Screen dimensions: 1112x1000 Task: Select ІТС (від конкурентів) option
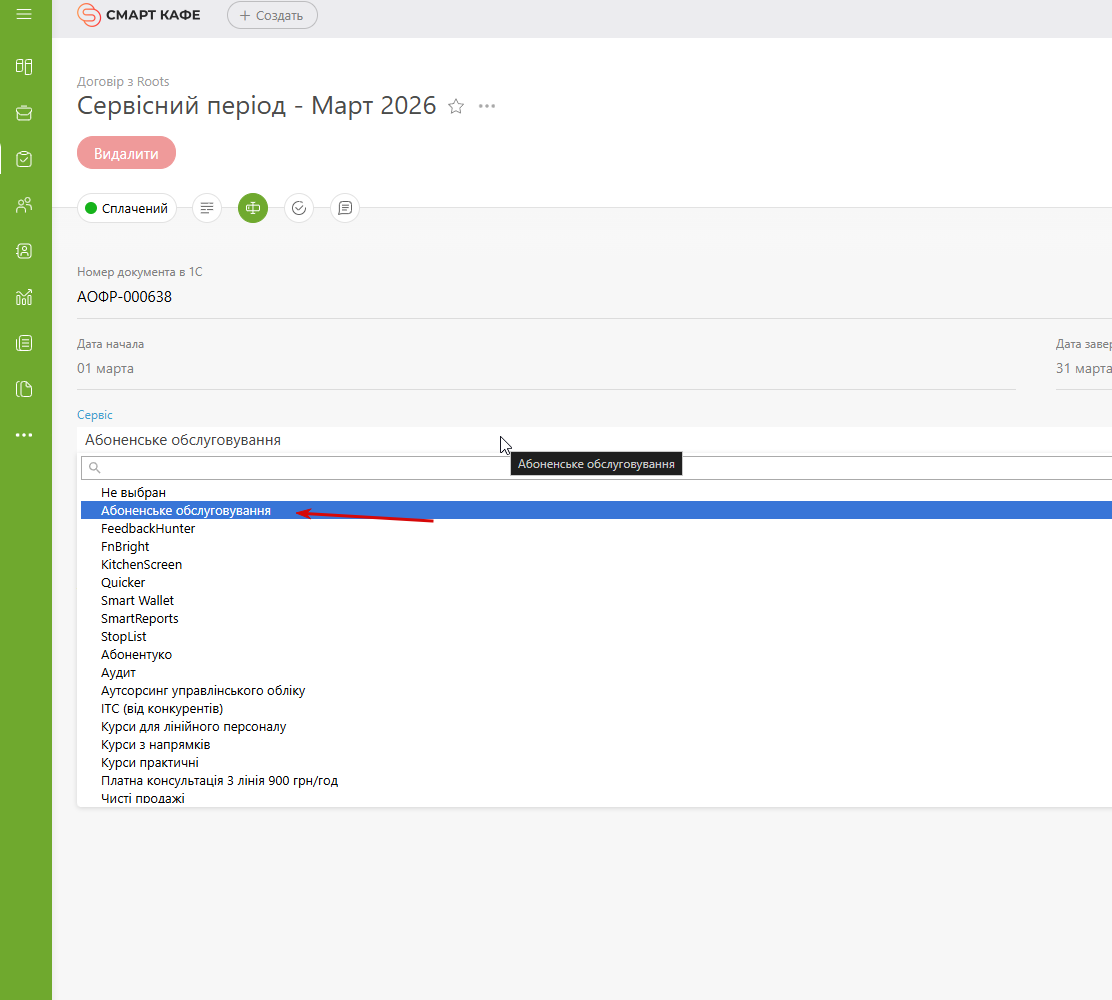pyautogui.click(x=596, y=709)
